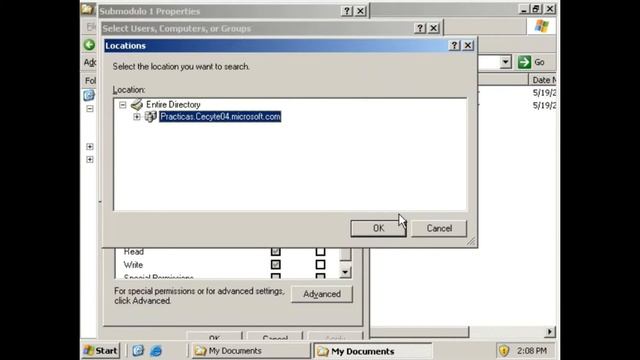The image size is (640, 360).
Task: Open the Advanced permissions settings
Action: [x=322, y=294]
